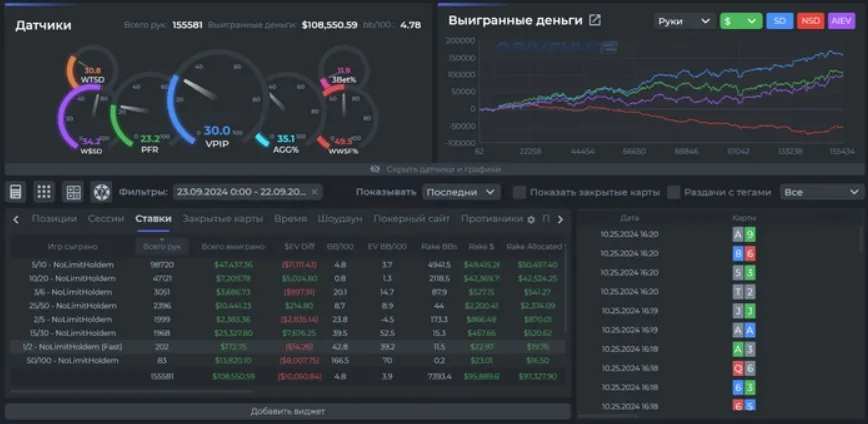Click Скрыть датчики и графики bar

pyautogui.click(x=433, y=169)
